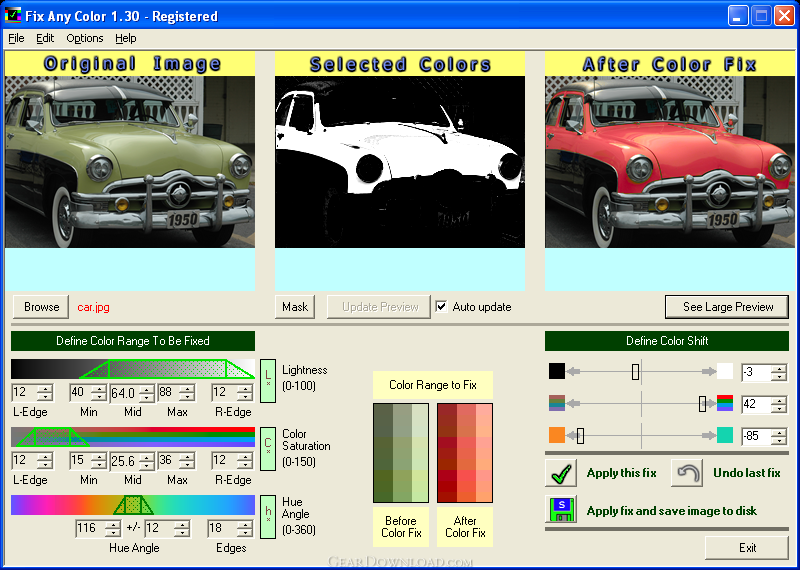
Task: Click the Color Saturation range bar
Action: pyautogui.click(x=133, y=437)
